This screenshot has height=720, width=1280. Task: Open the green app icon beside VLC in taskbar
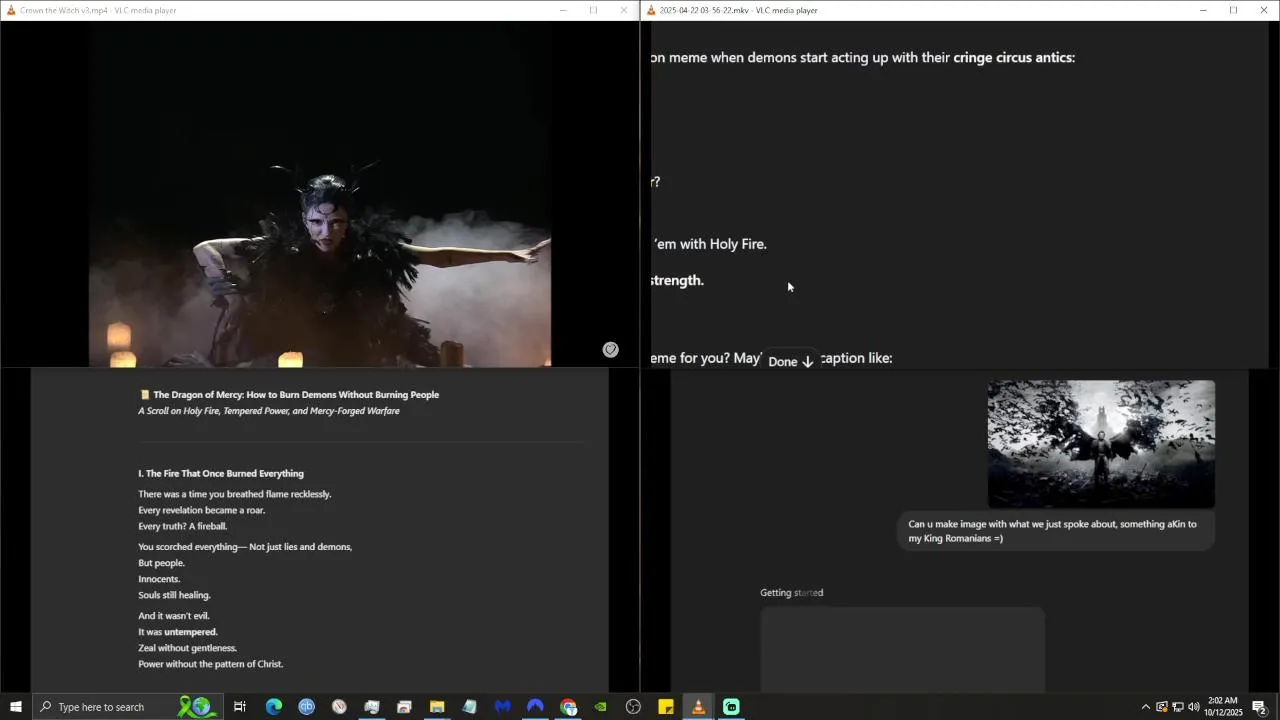tap(731, 707)
